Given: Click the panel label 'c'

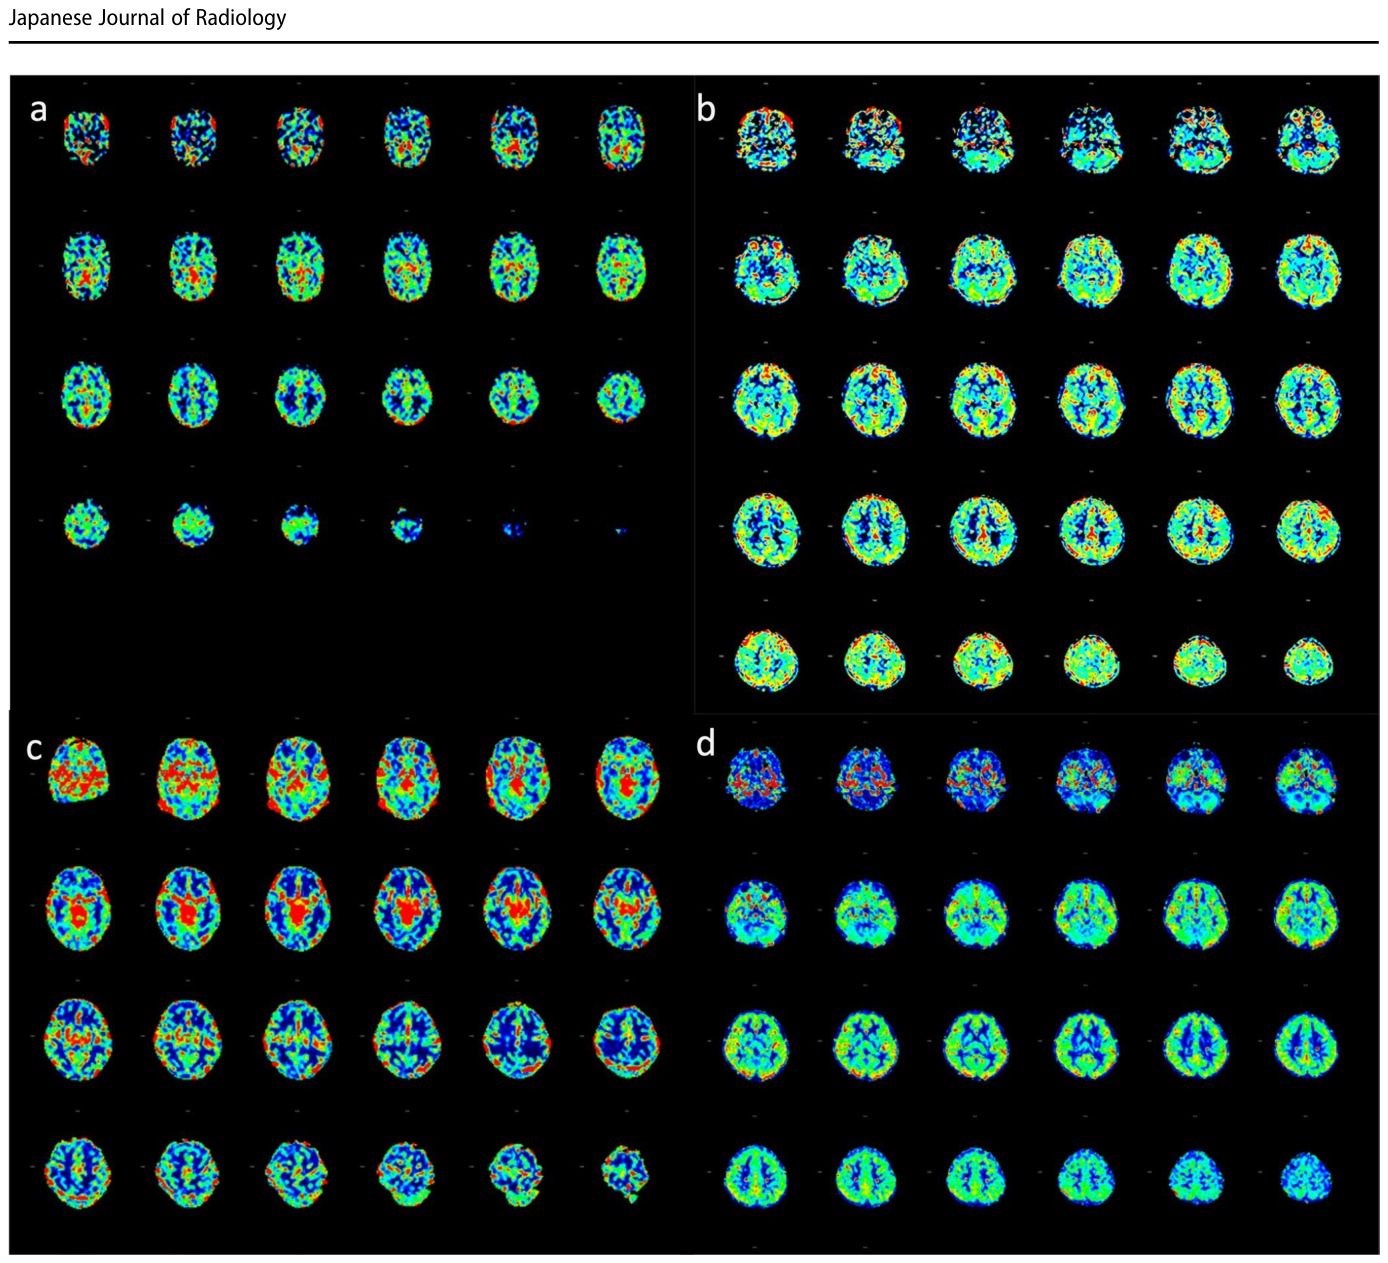Looking at the screenshot, I should click(34, 748).
